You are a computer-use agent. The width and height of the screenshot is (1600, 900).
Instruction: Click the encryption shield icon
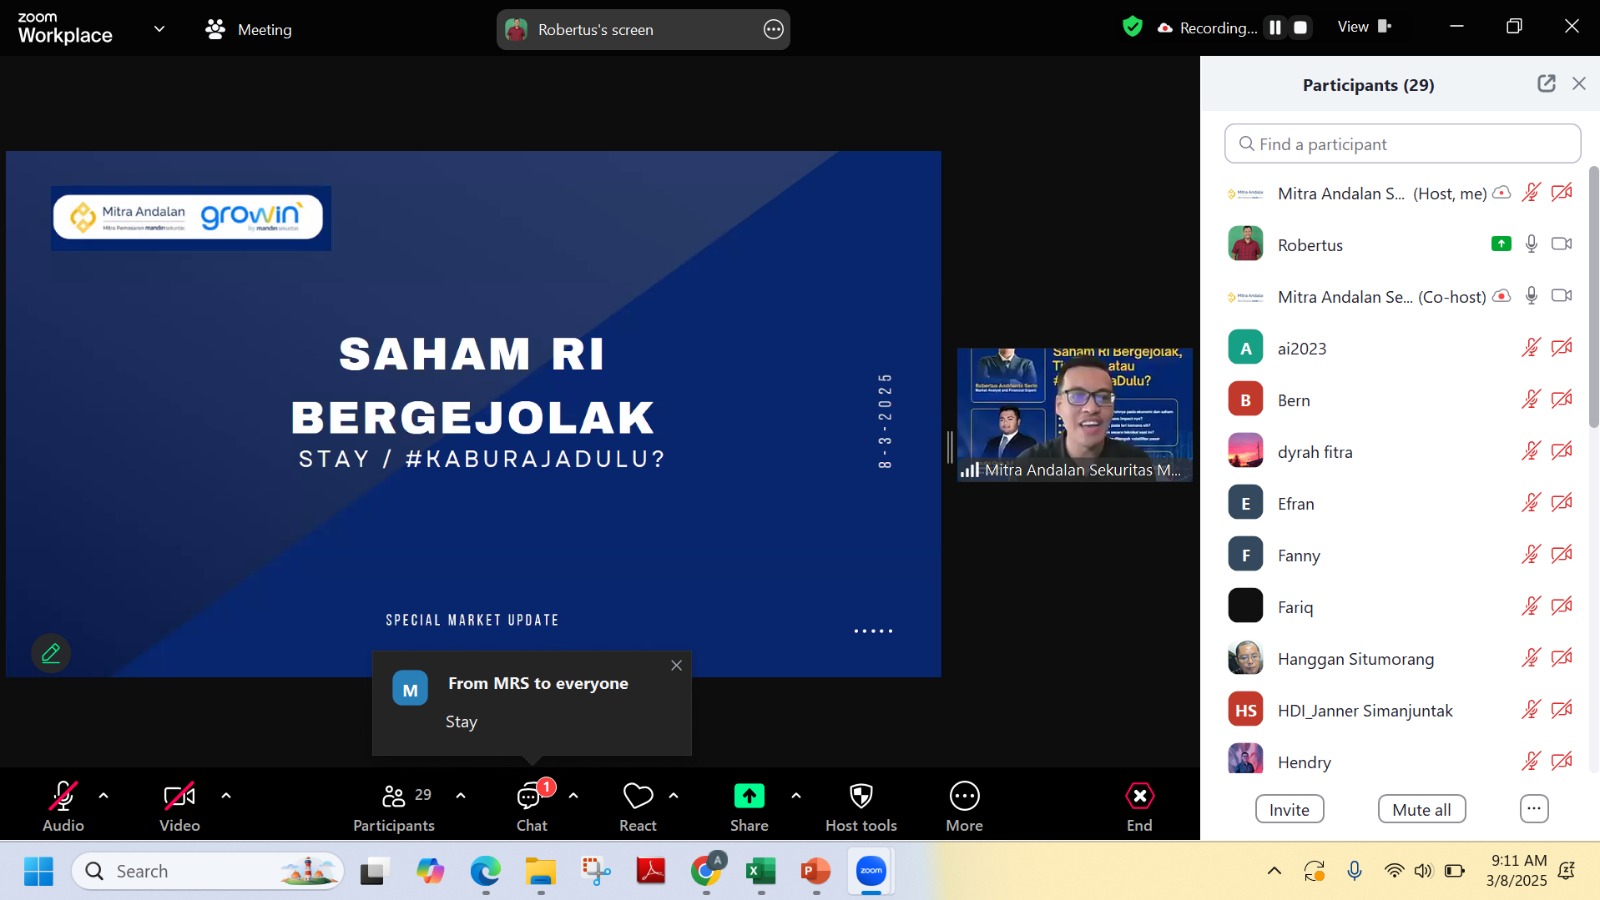[x=1132, y=27]
